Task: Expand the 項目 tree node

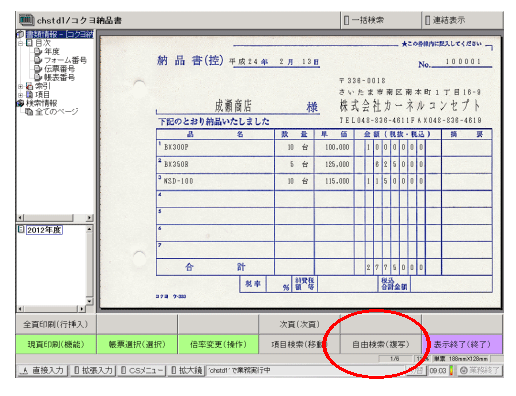Action: (21, 95)
